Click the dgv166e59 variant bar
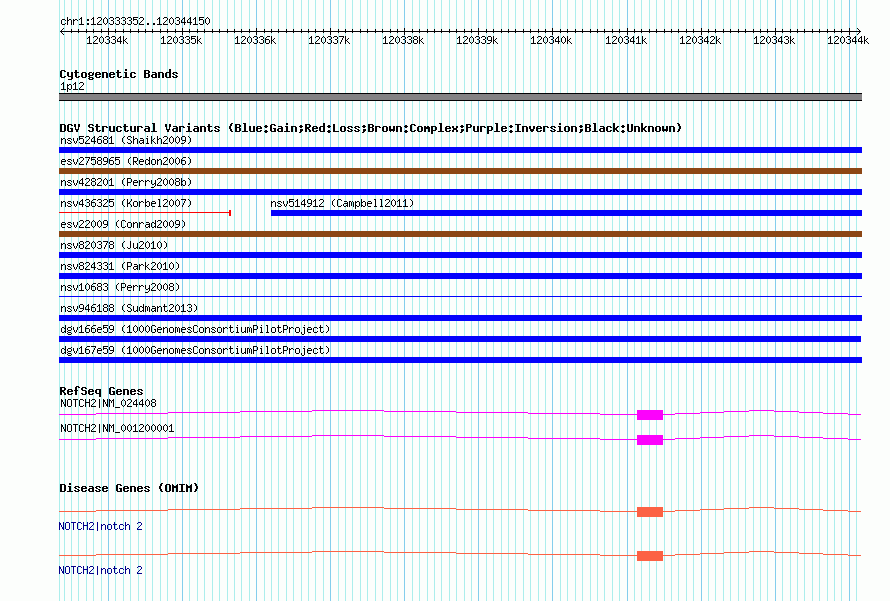Screen dimensions: 890x601 coord(460,339)
